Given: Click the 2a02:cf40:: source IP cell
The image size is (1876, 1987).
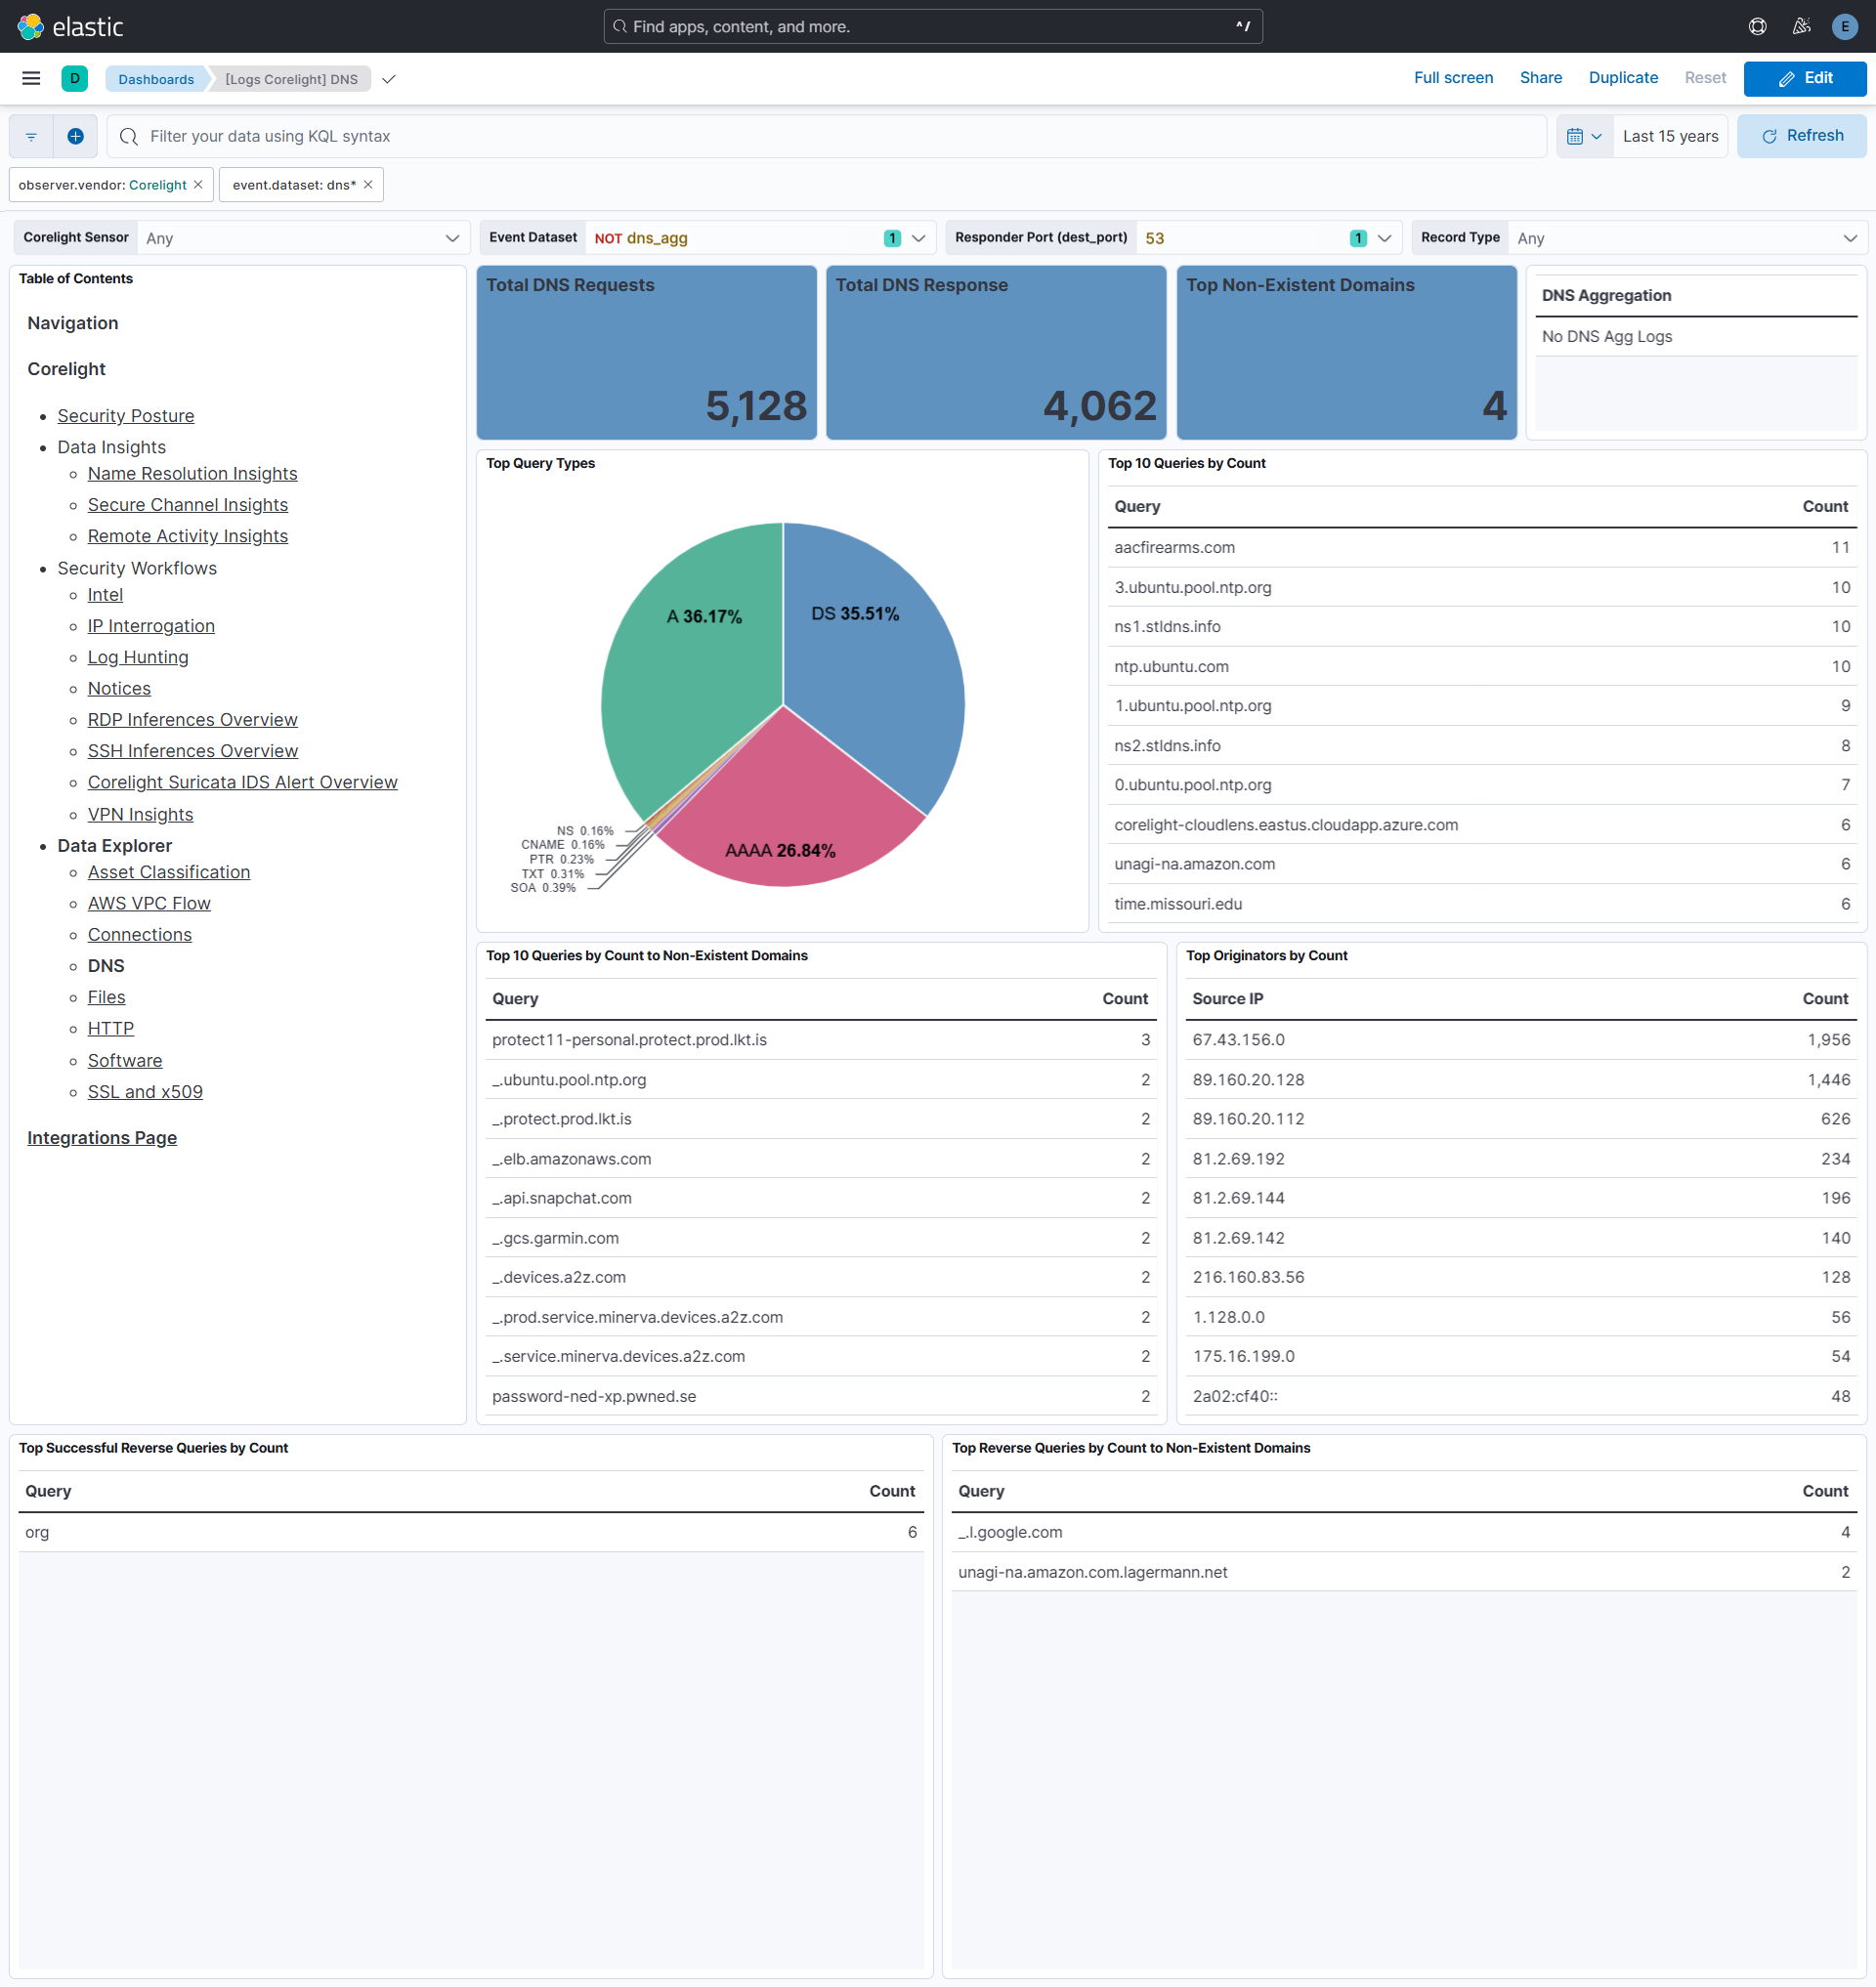Looking at the screenshot, I should click(x=1235, y=1396).
